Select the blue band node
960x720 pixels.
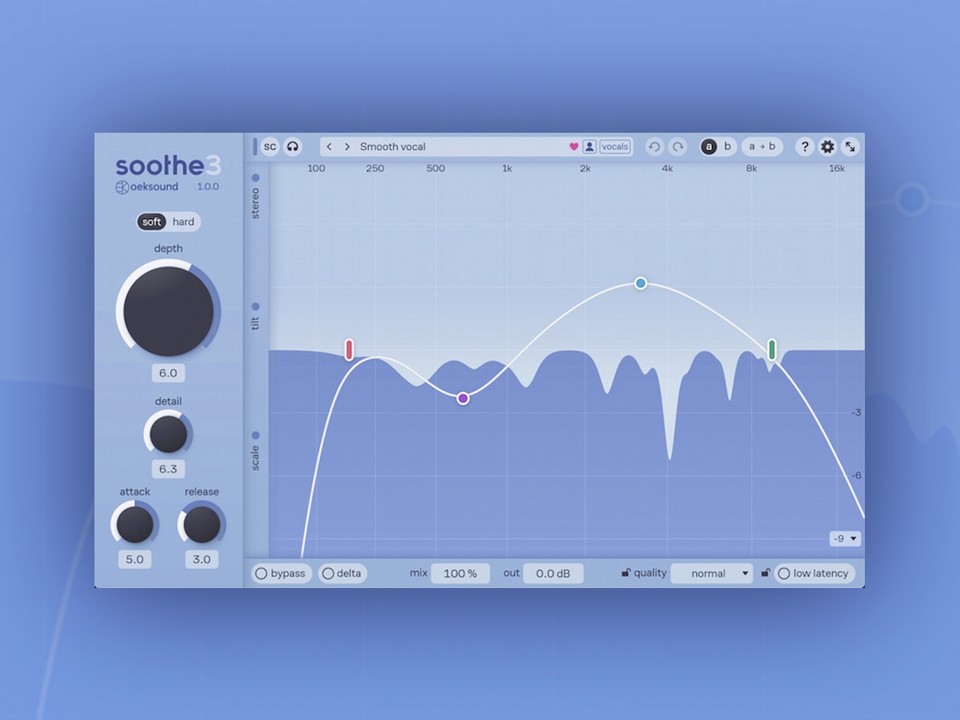point(640,283)
